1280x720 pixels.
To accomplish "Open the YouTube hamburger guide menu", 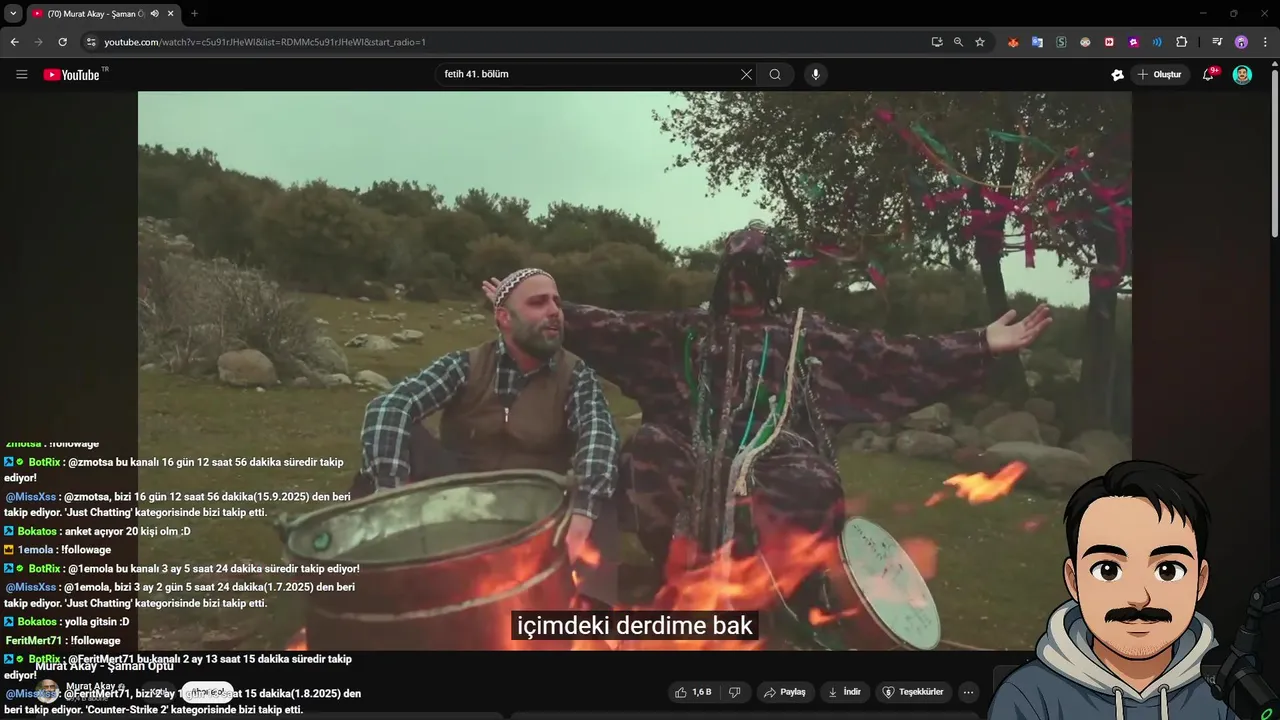I will pos(21,75).
